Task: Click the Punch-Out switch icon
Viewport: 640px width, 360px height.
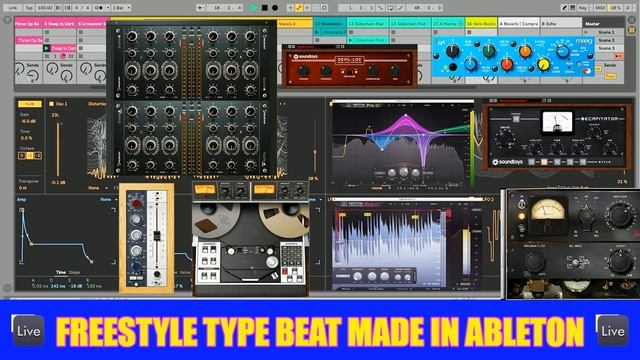Action: pyautogui.click(x=401, y=8)
